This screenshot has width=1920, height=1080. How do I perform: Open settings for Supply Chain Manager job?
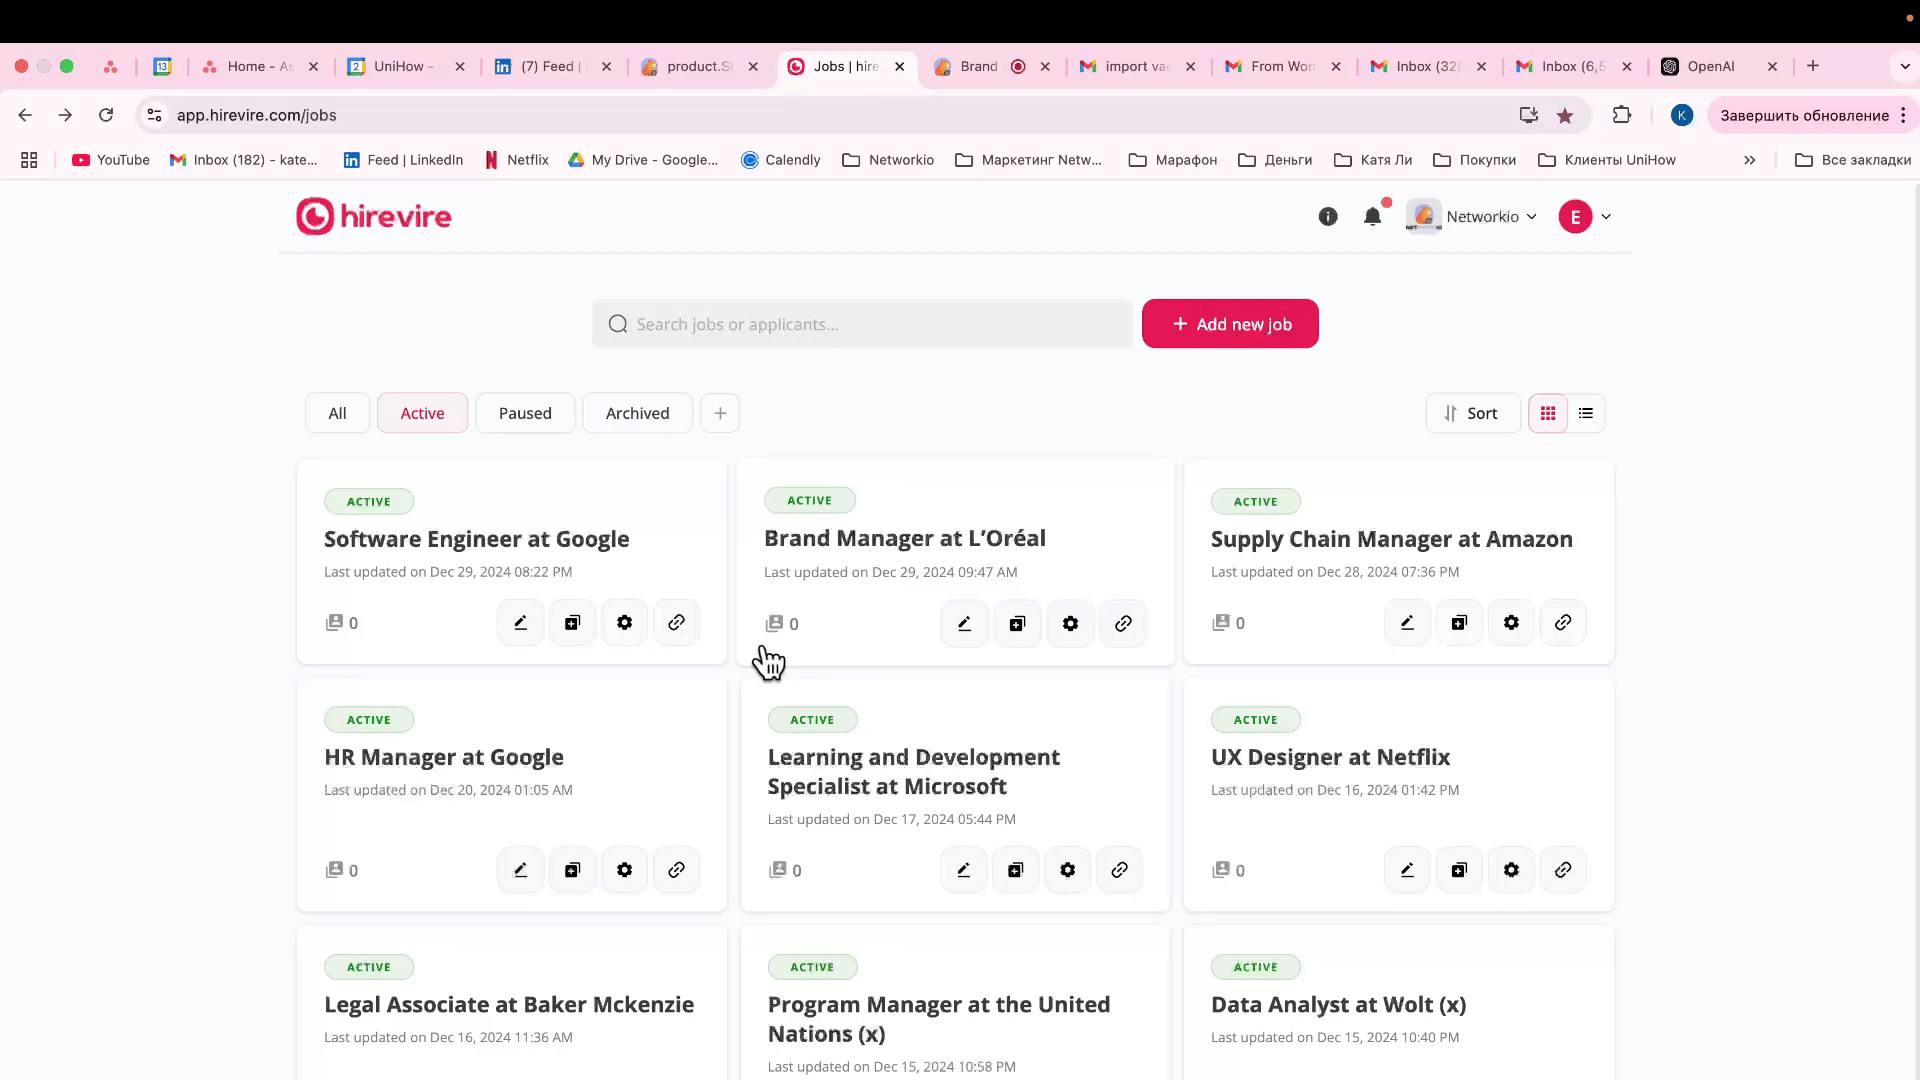(1511, 623)
